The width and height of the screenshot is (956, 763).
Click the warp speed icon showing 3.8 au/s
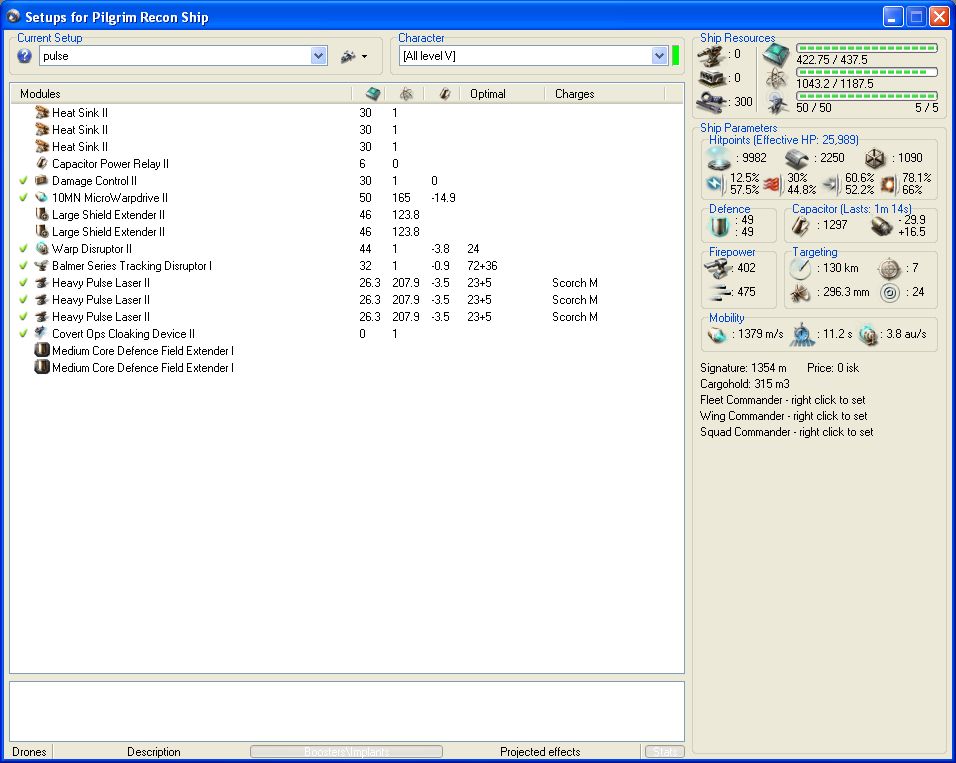[x=868, y=335]
